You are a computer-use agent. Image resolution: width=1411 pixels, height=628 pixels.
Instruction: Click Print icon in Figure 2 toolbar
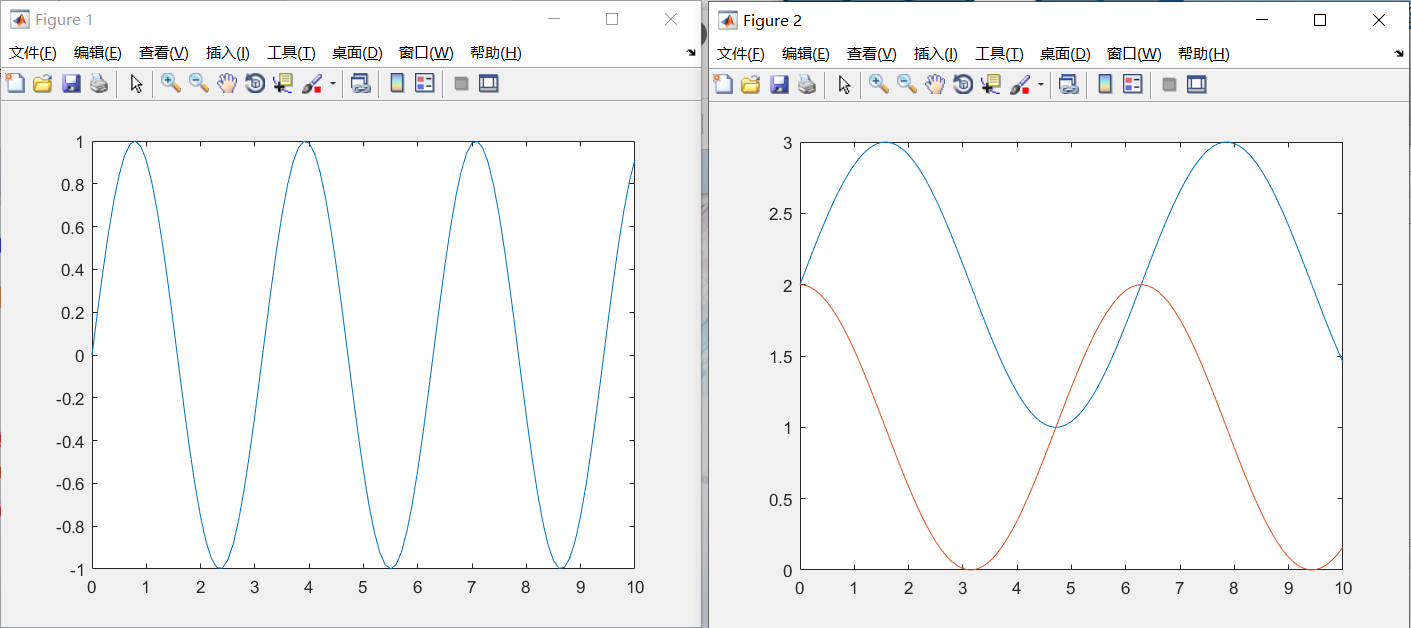click(806, 85)
